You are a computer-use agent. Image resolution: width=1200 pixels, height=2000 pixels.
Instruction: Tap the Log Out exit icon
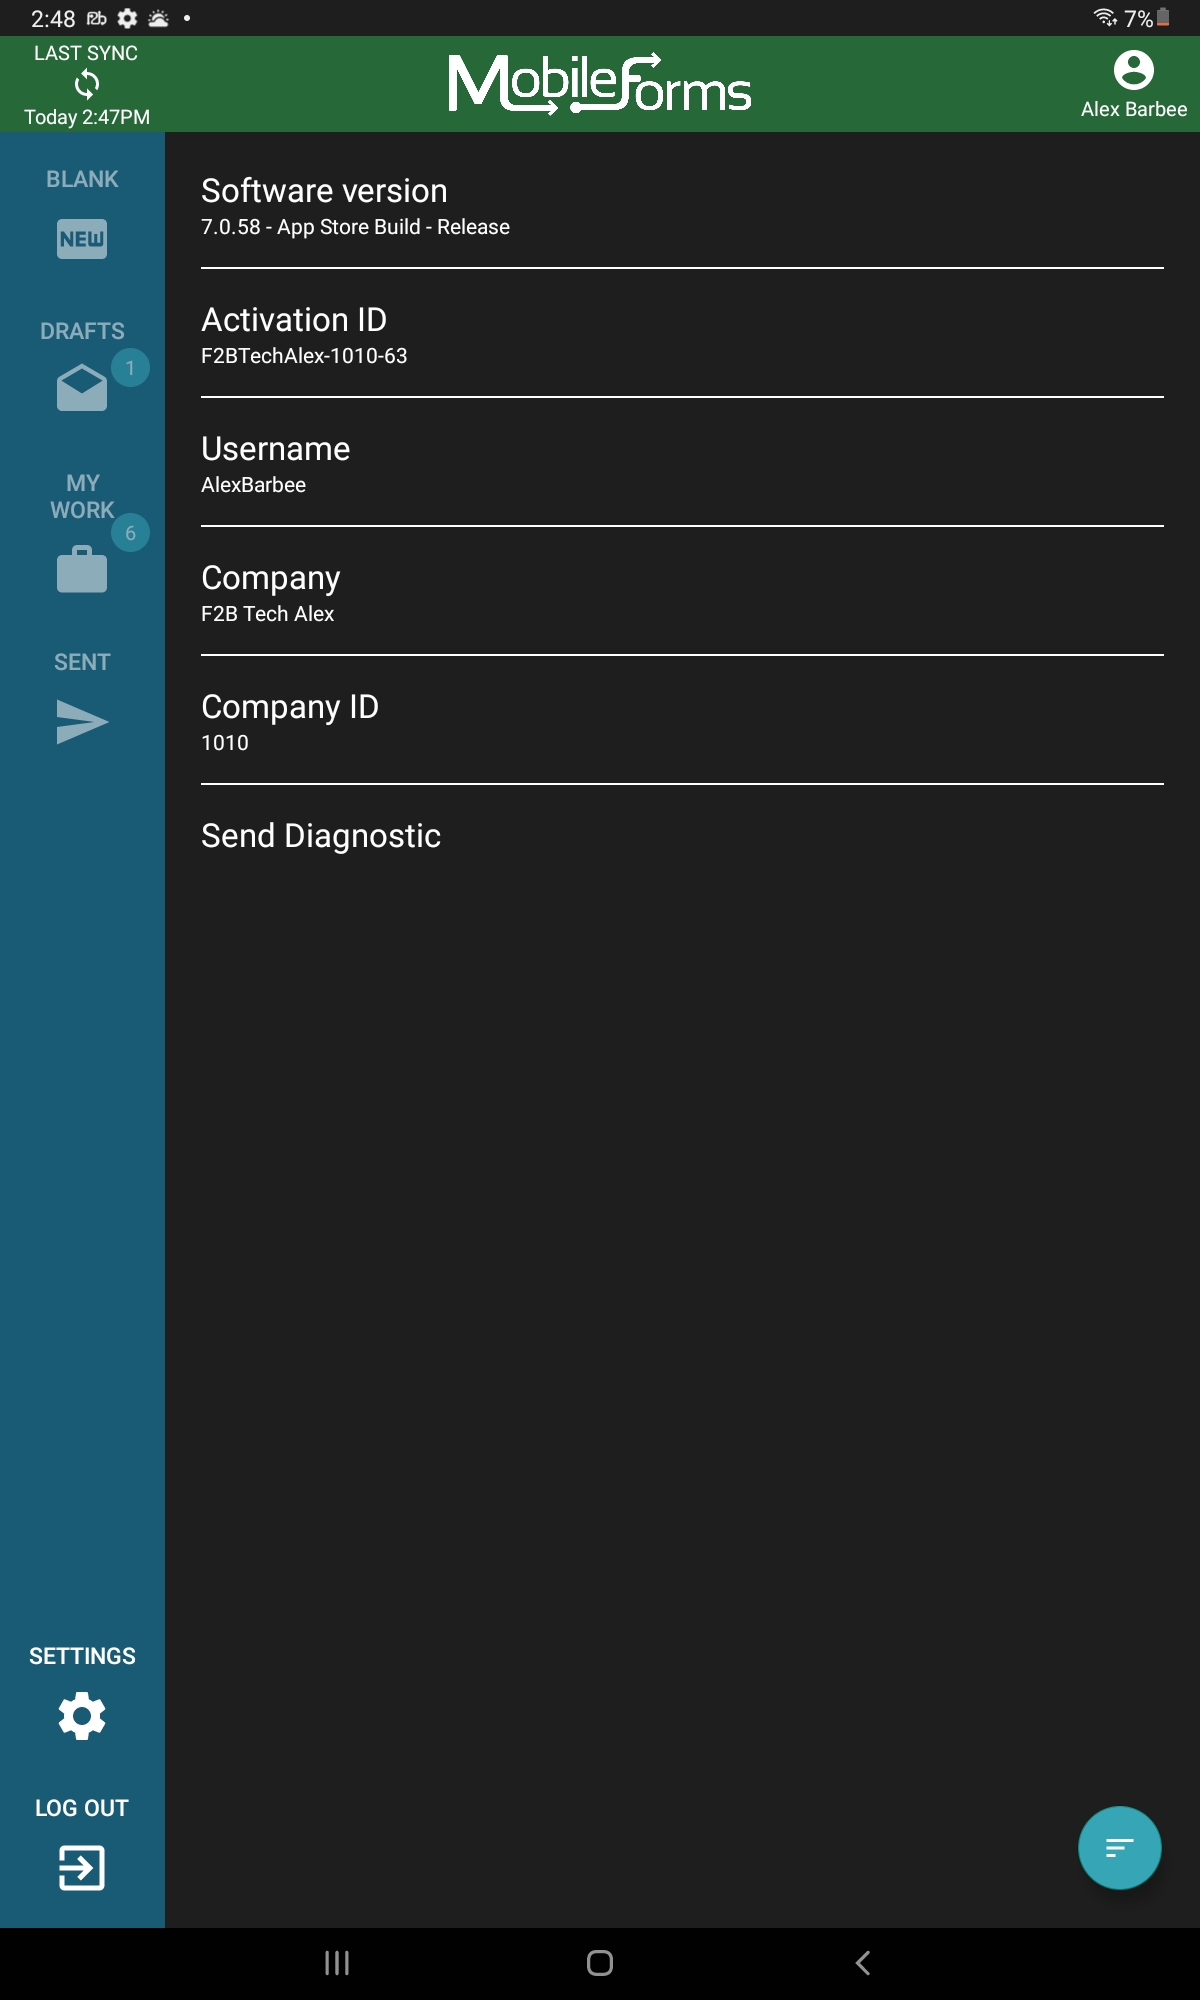coord(82,1867)
